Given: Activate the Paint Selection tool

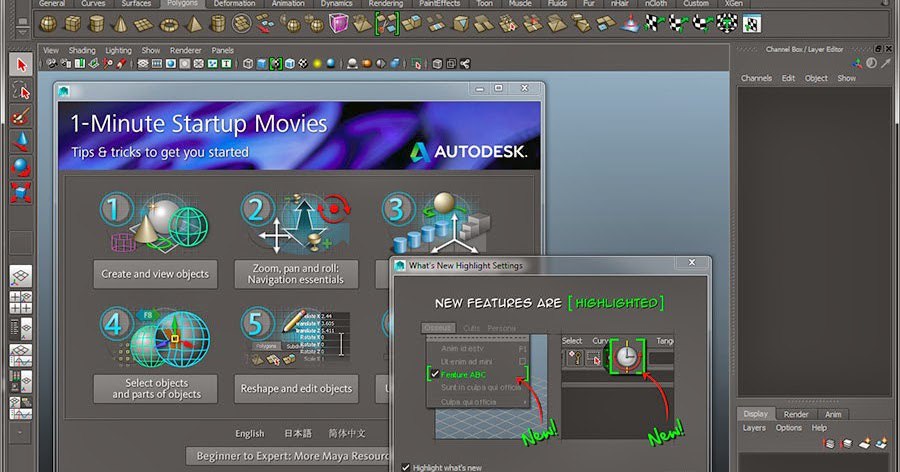Looking at the screenshot, I should point(21,117).
